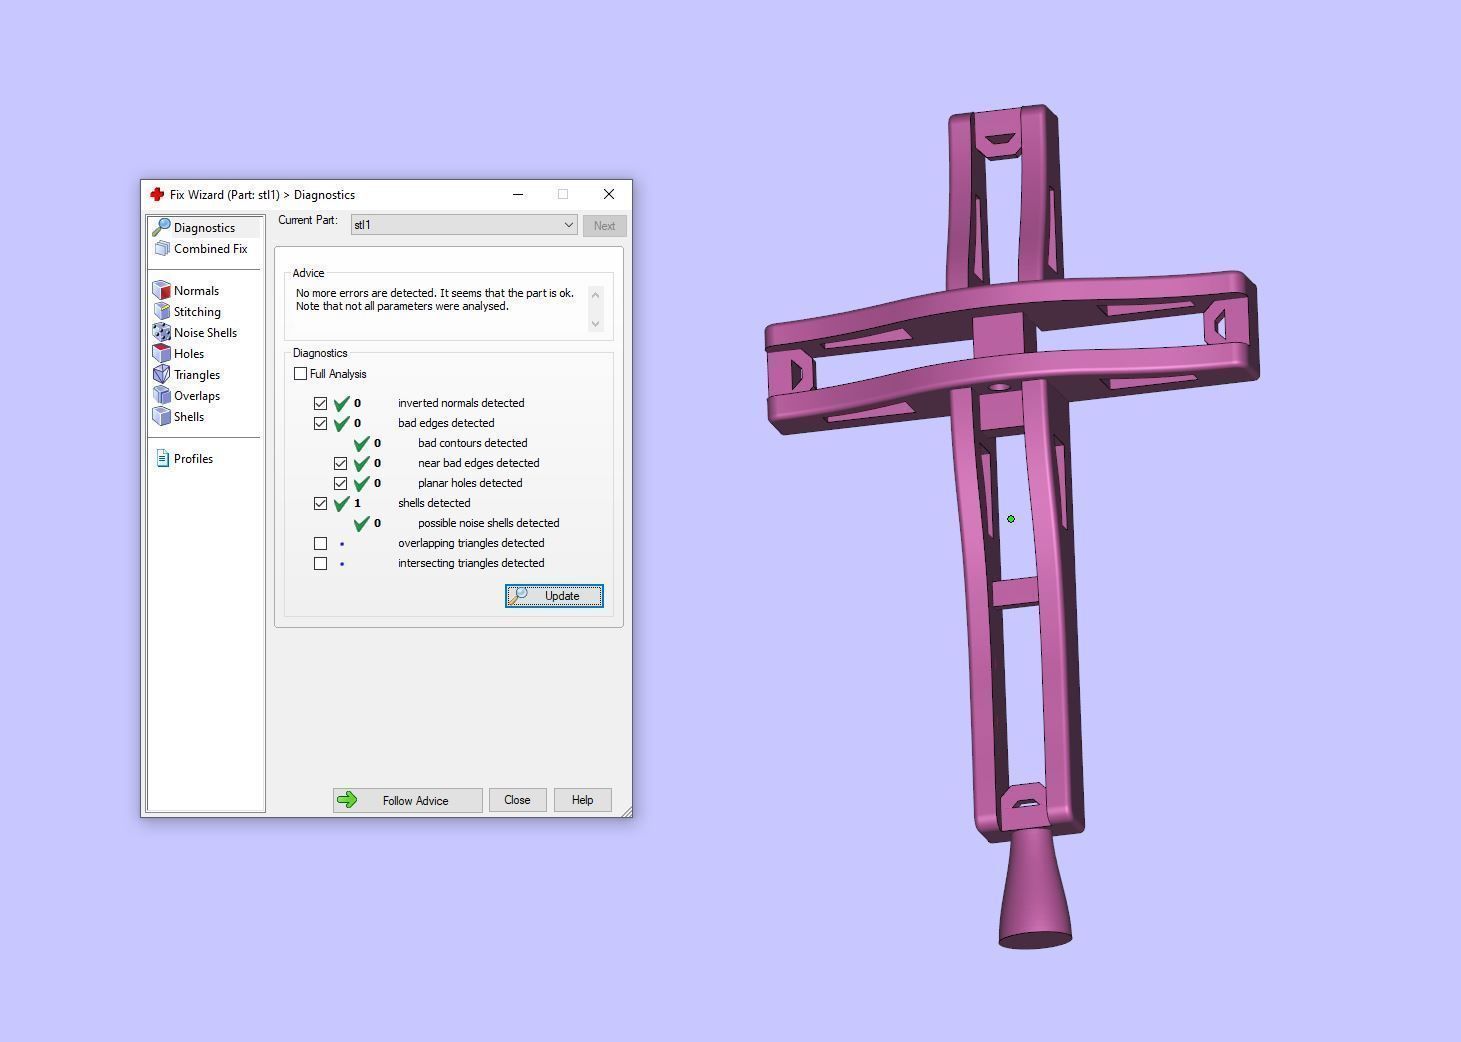Viewport: 1461px width, 1042px height.
Task: Uncheck near bad edges detected checkbox
Action: point(340,463)
